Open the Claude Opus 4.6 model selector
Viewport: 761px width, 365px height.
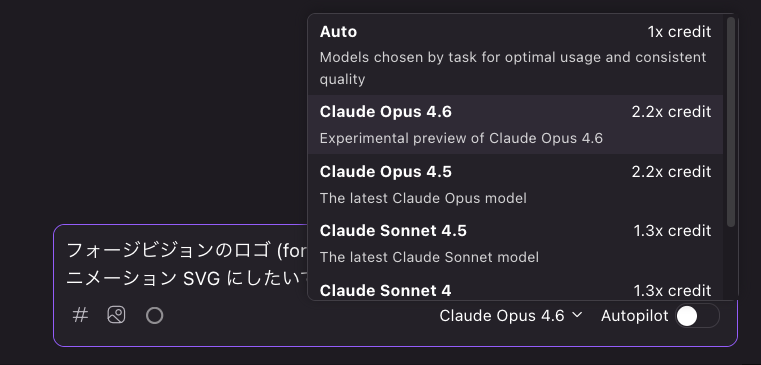tap(511, 316)
